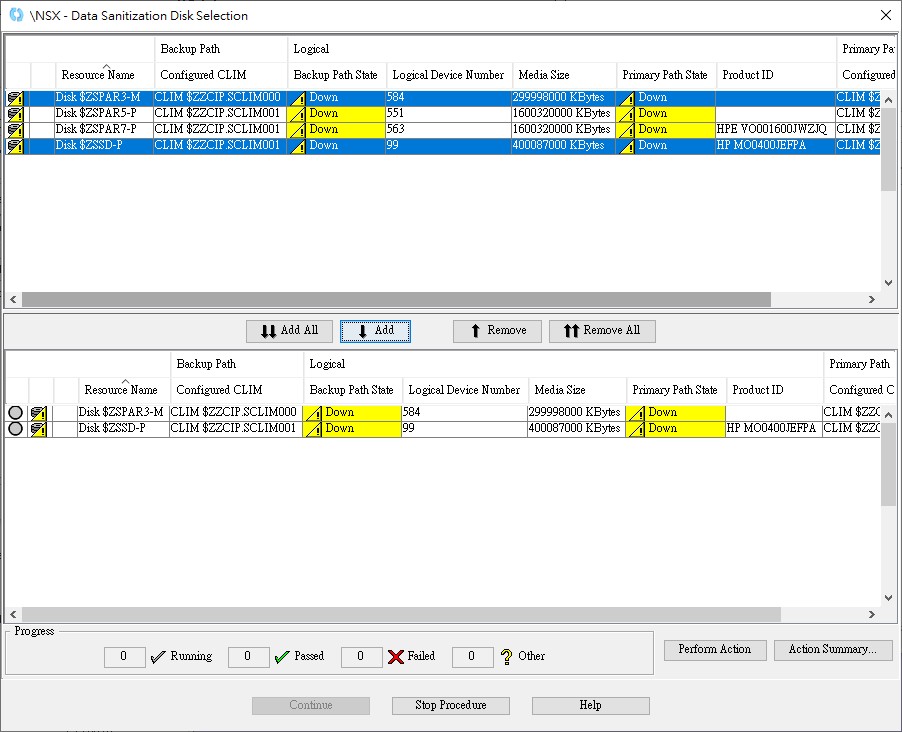This screenshot has height=732, width=902.
Task: Click disk icon for $ZSPAR7-P row
Action: point(16,130)
